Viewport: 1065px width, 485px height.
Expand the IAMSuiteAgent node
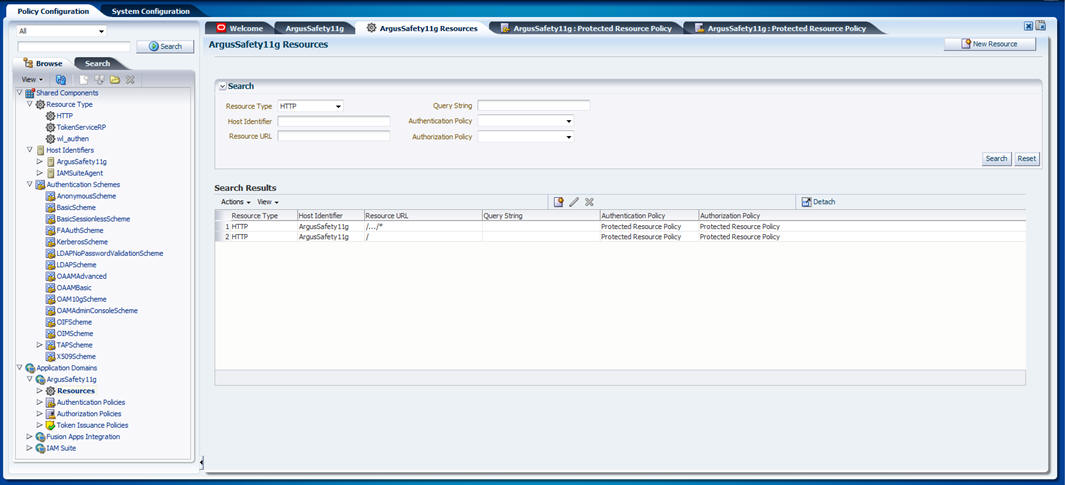39,173
